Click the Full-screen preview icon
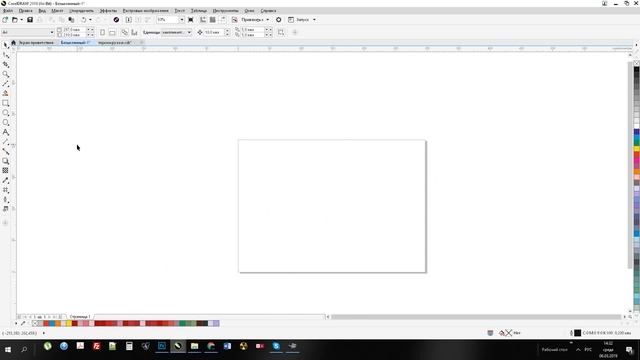This screenshot has height=360, width=640. (191, 20)
